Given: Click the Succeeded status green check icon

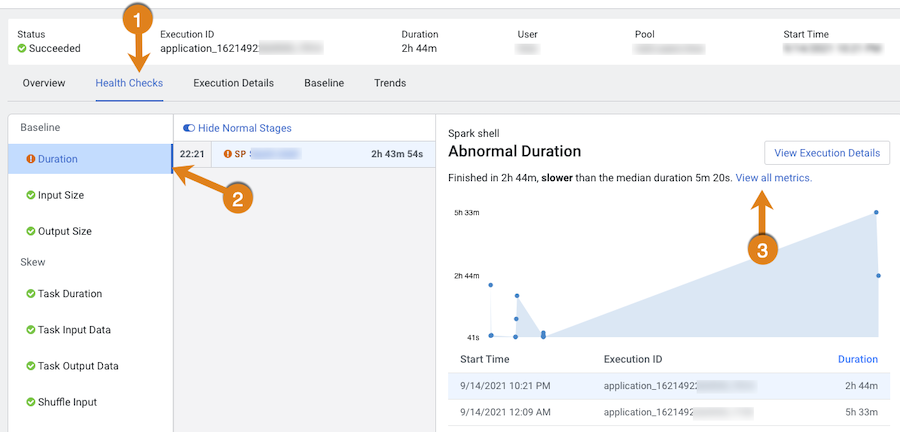Looking at the screenshot, I should [22, 49].
